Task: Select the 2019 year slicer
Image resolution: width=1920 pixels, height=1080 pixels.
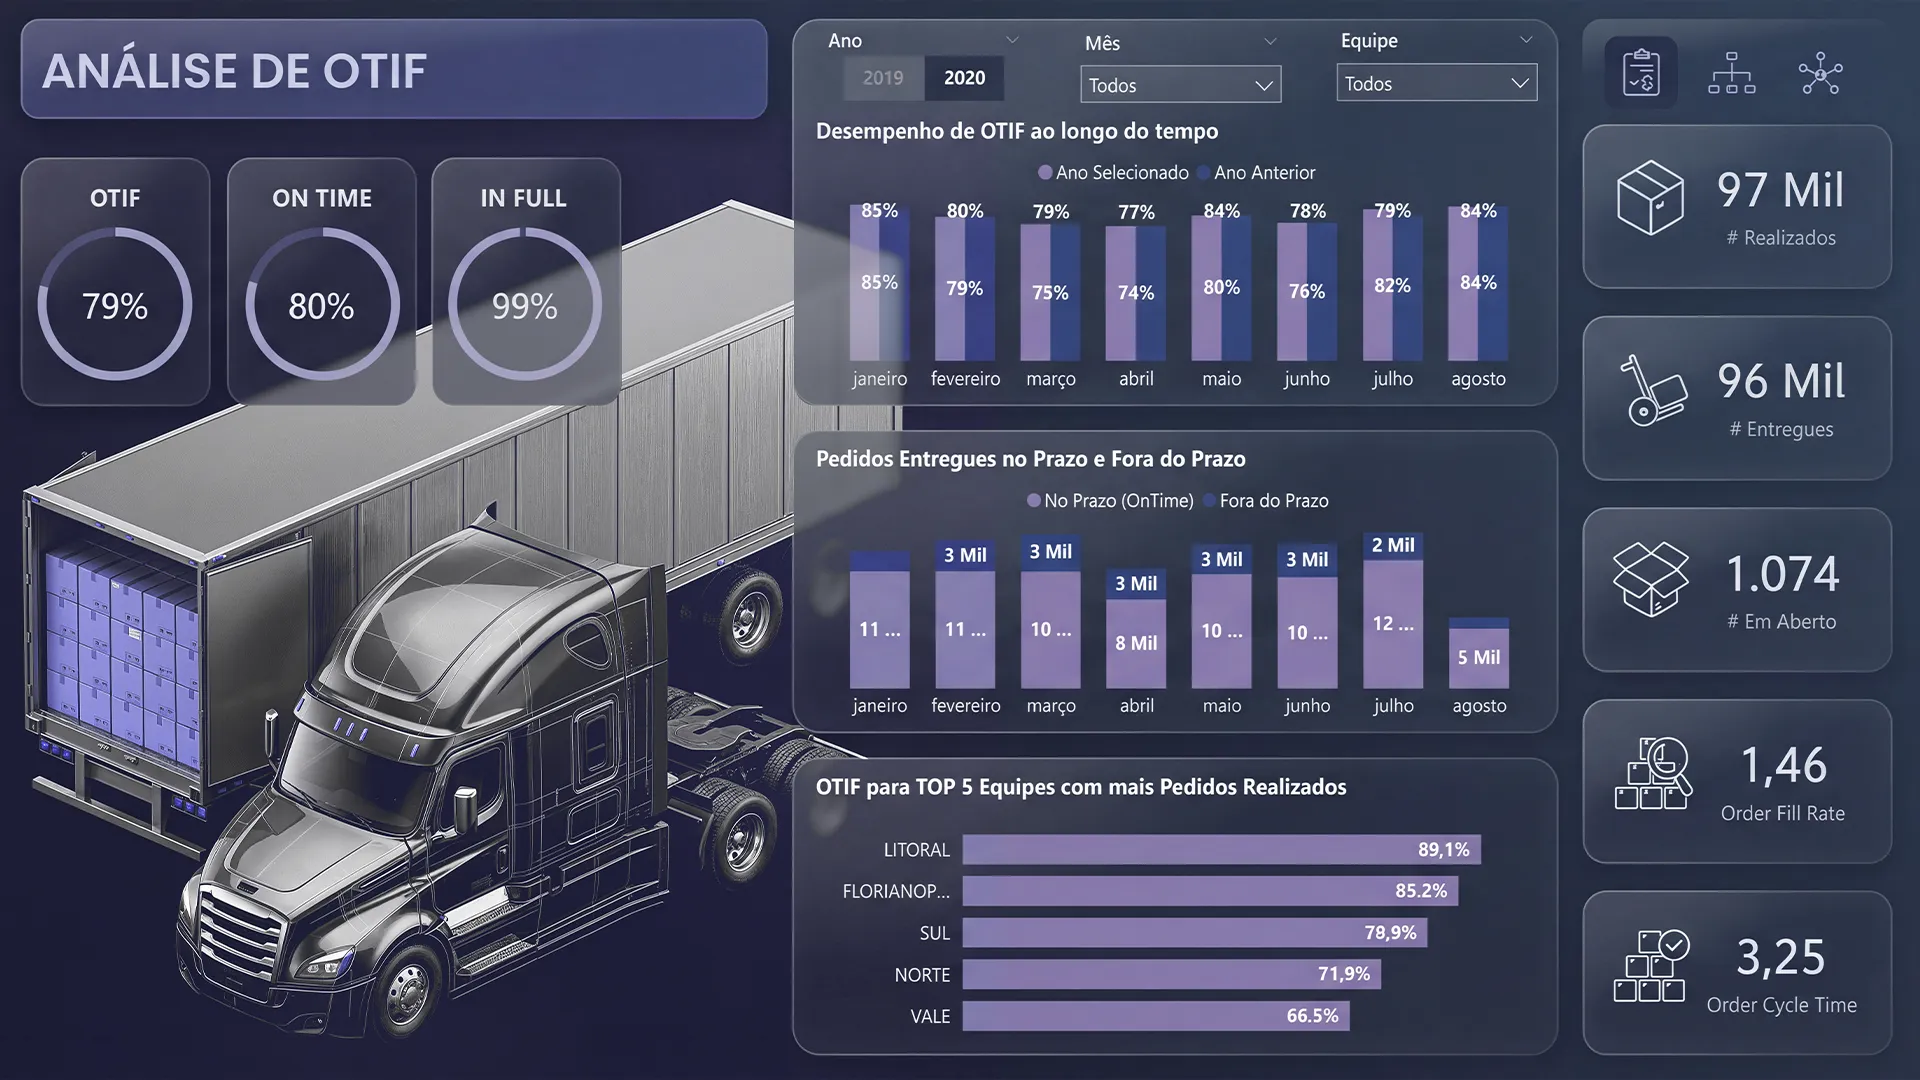Action: point(883,78)
